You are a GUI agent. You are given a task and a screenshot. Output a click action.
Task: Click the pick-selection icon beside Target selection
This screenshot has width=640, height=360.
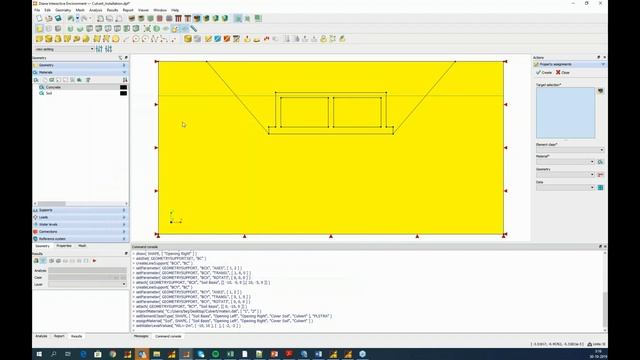pos(600,91)
